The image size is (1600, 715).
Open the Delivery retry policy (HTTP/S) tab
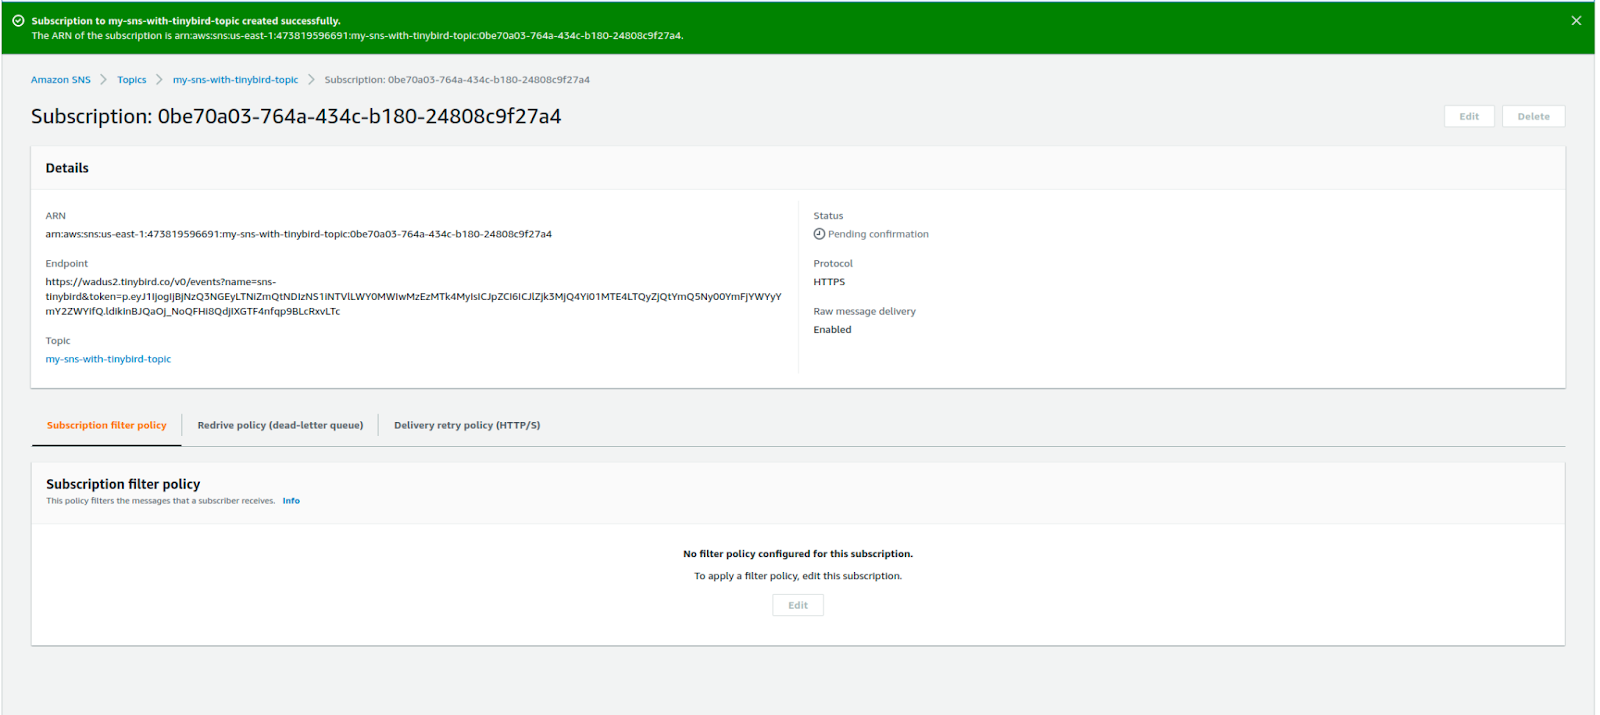(467, 426)
